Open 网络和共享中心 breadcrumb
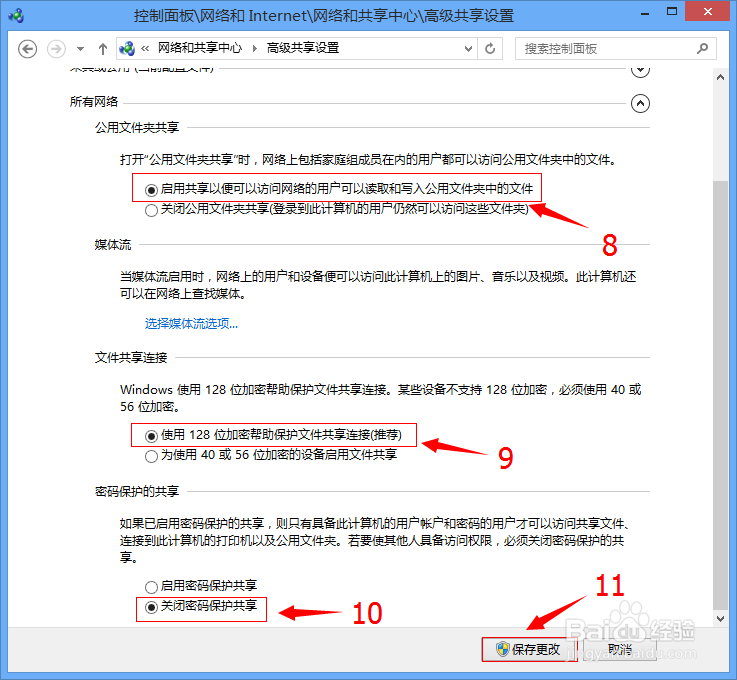The height and width of the screenshot is (680, 737). pyautogui.click(x=200, y=48)
